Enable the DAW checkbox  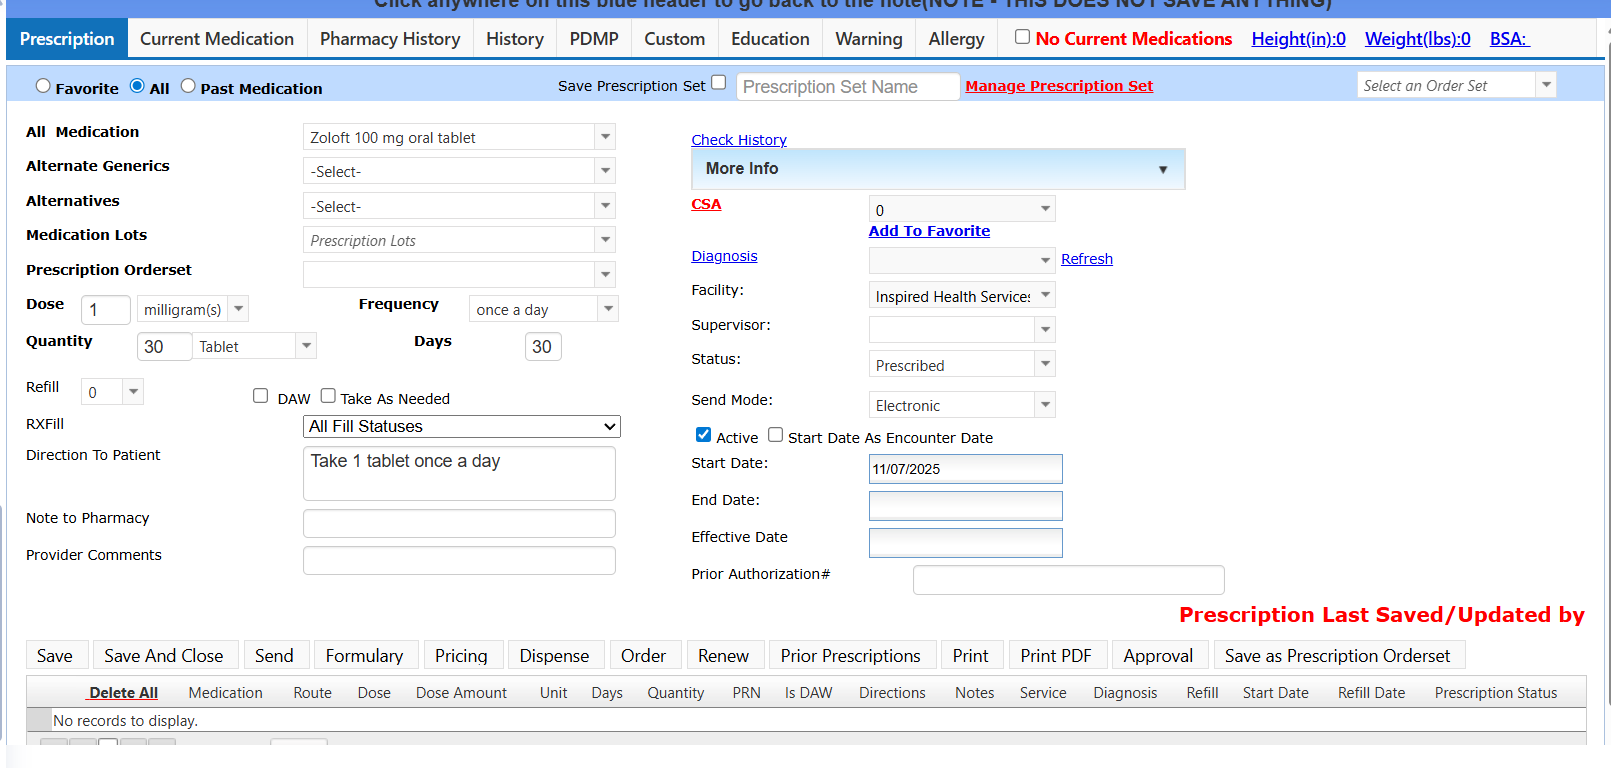tap(261, 396)
